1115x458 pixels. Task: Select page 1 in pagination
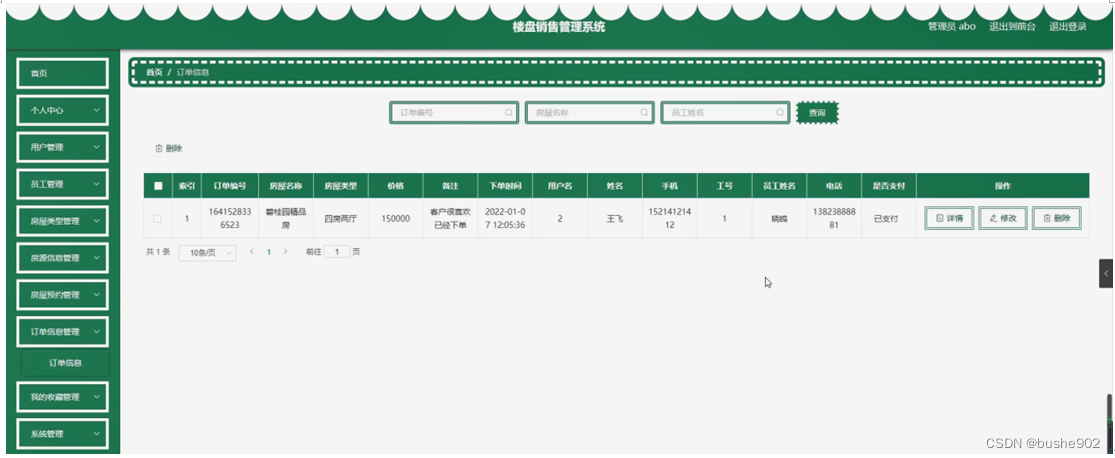269,252
